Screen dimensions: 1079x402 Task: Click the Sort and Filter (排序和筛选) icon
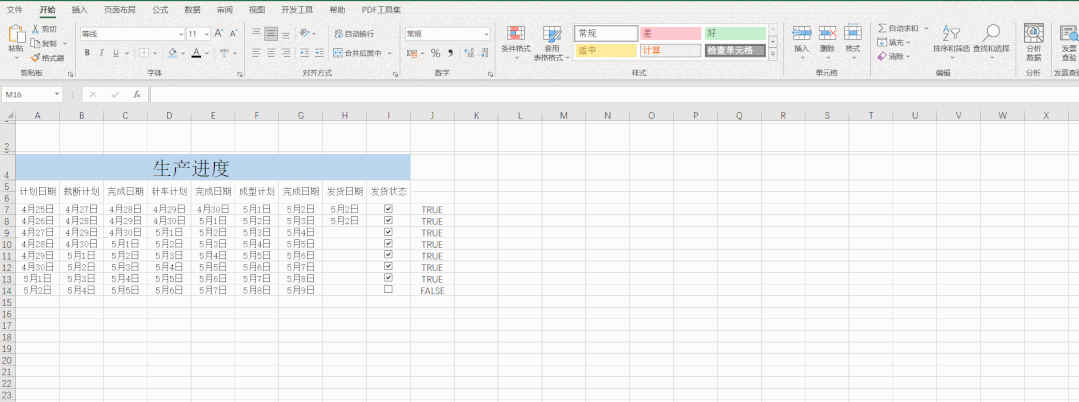coord(951,33)
